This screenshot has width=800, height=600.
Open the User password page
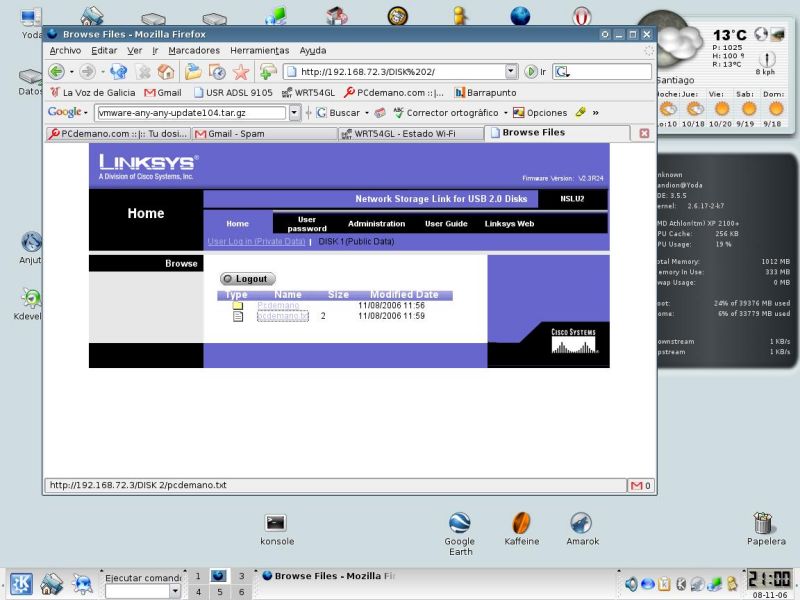point(307,224)
